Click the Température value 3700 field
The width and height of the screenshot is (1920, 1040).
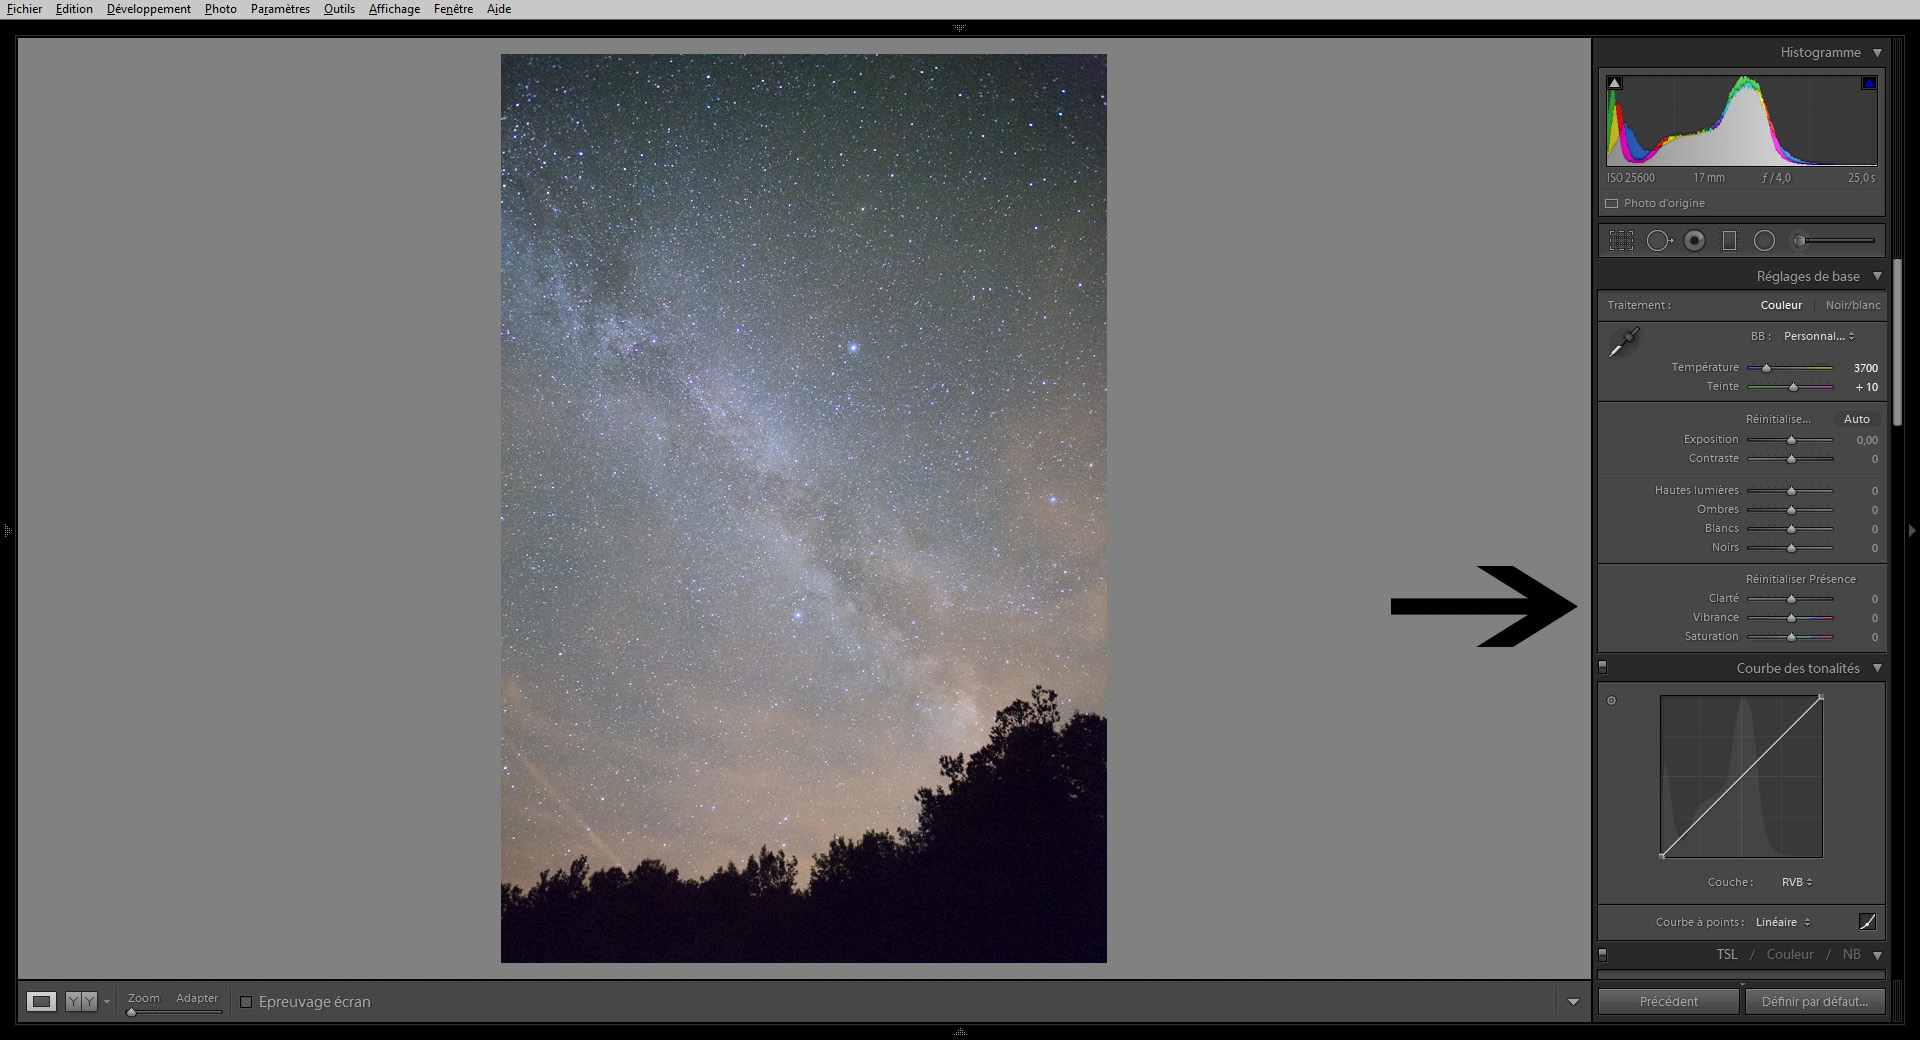1865,368
